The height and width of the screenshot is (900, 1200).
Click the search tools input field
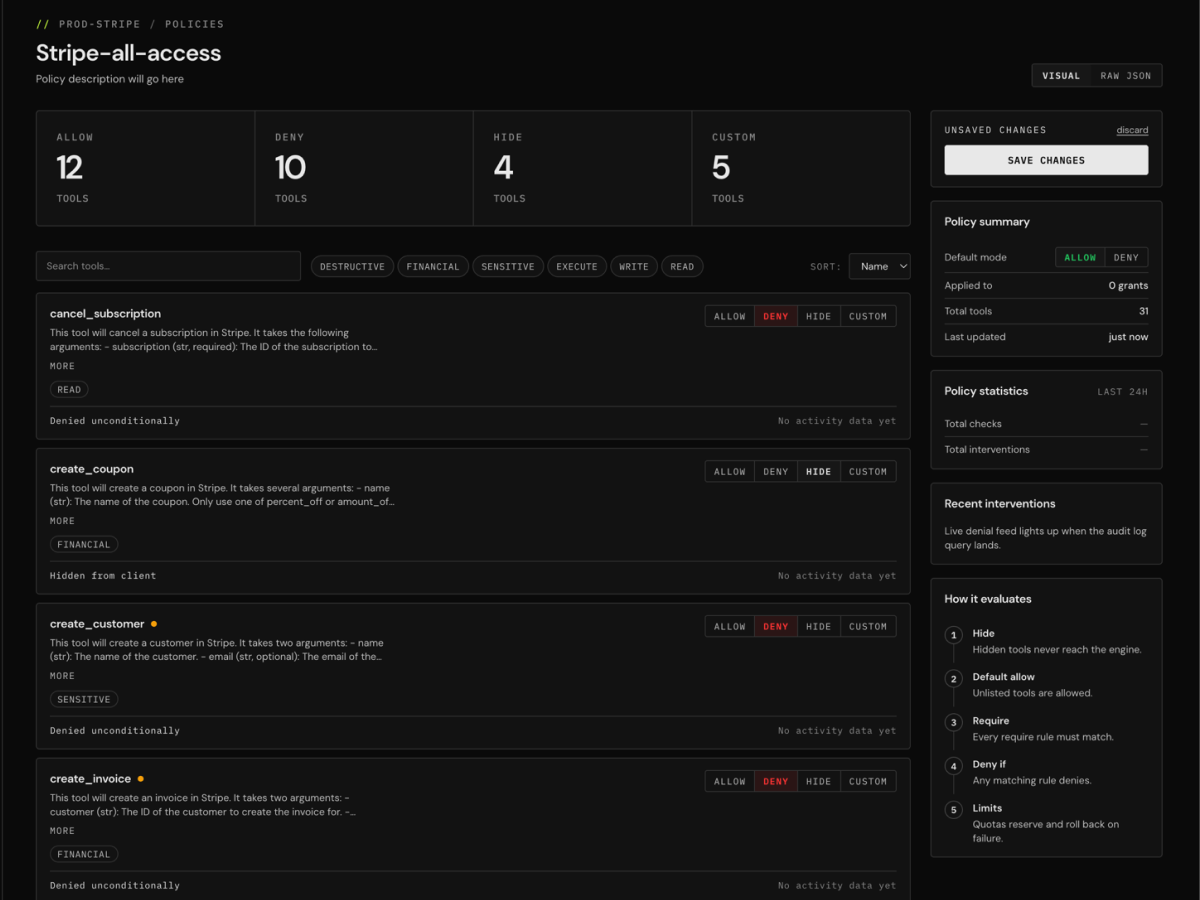coord(168,266)
